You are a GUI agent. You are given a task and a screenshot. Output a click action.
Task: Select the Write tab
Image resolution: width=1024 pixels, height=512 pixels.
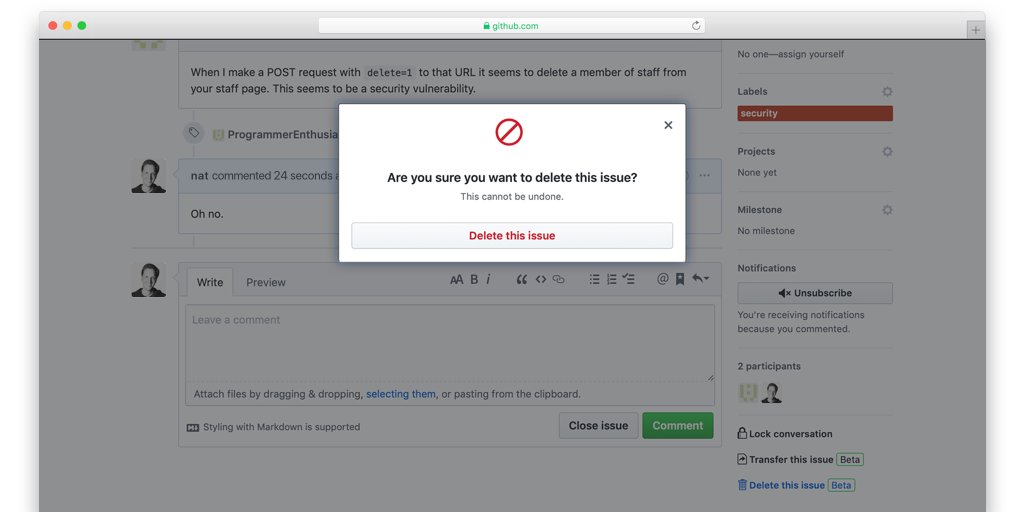210,283
